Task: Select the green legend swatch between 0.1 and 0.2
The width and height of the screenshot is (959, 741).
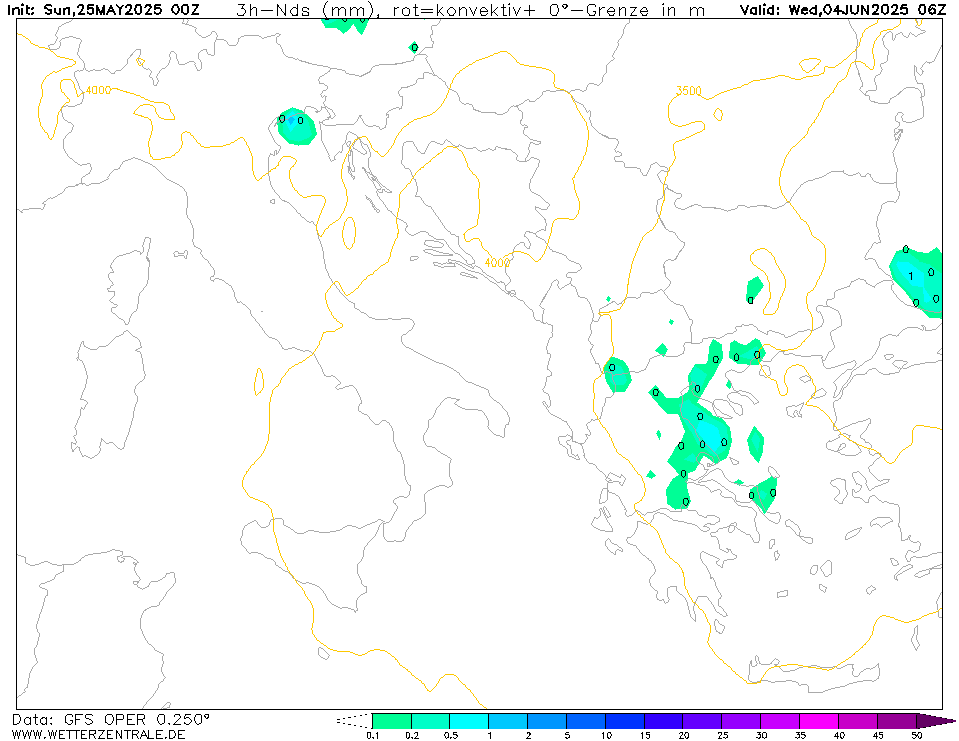Action: pyautogui.click(x=392, y=721)
